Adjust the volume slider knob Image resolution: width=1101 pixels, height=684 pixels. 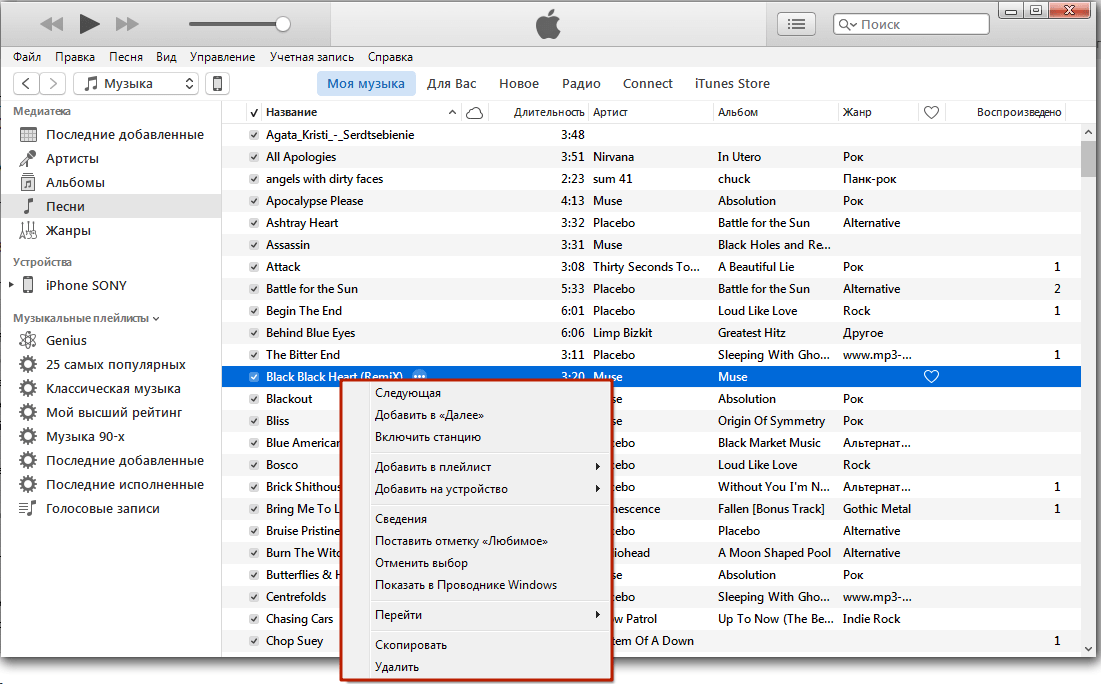point(282,25)
